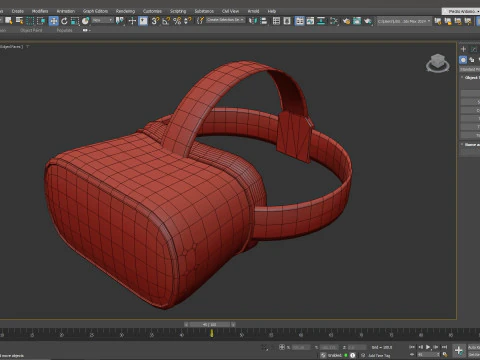Viewport: 480px width, 360px height.
Task: Open the Civil View menu
Action: click(x=230, y=11)
